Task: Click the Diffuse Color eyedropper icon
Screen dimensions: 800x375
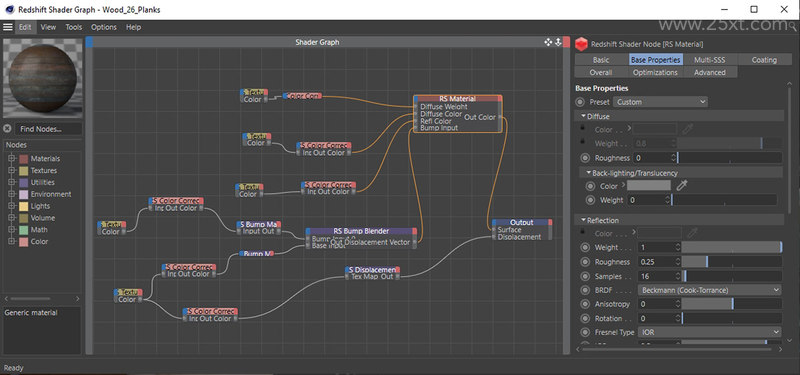Action: point(687,130)
